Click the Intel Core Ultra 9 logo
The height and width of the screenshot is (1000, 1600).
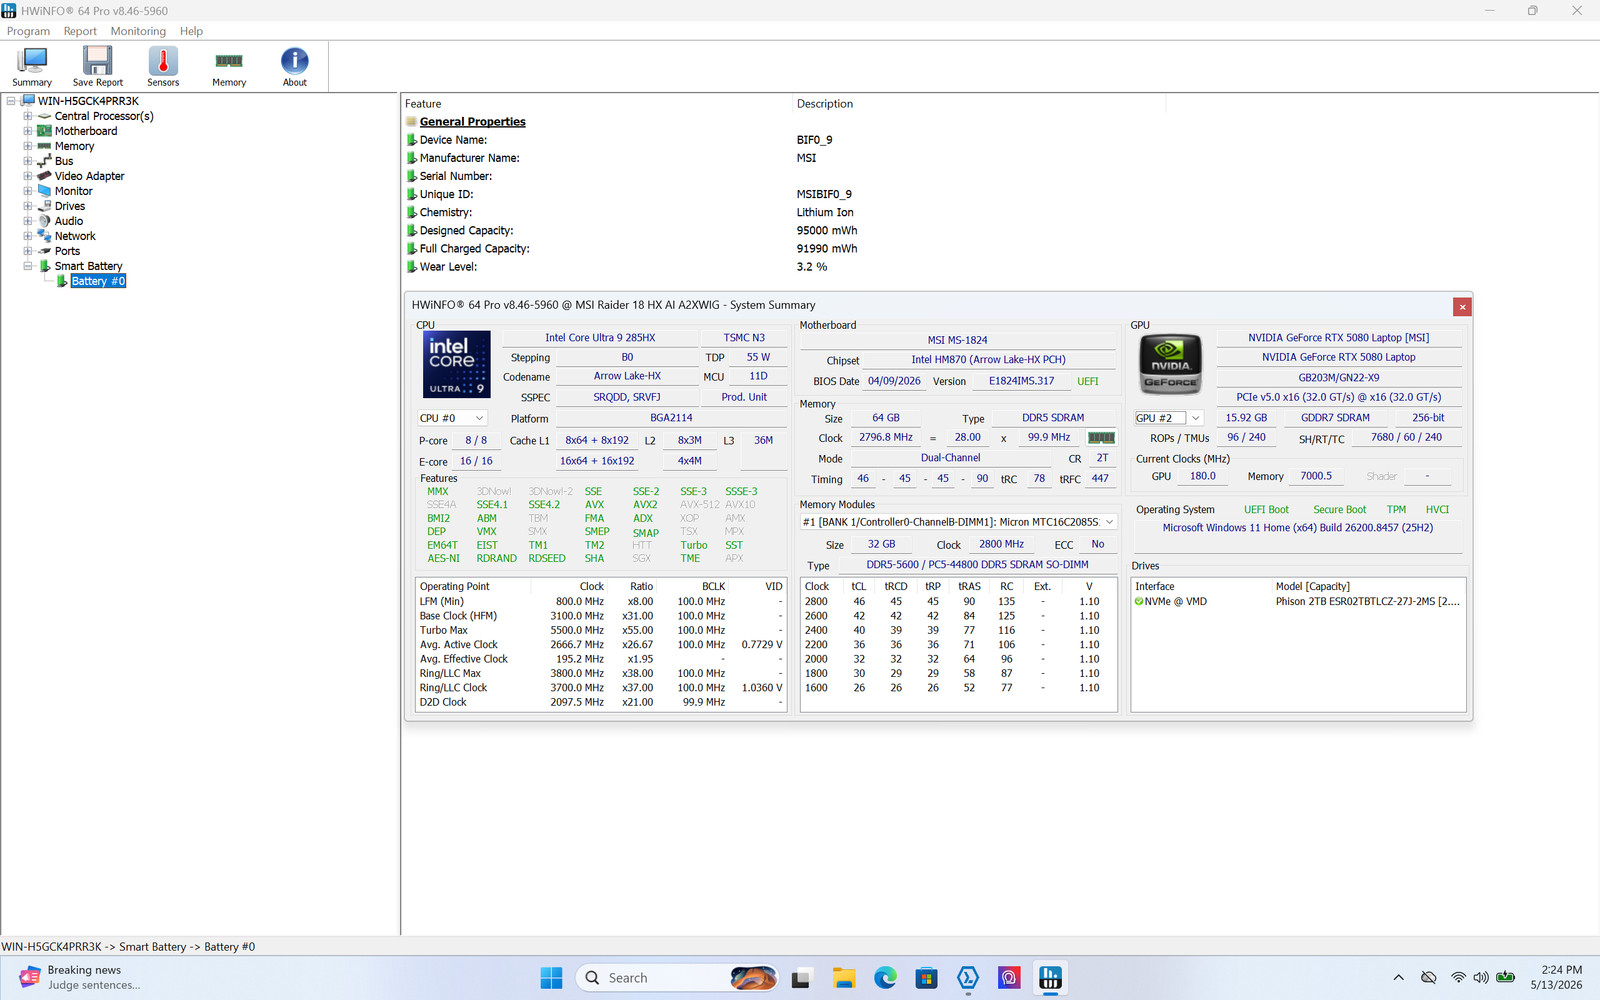457,364
